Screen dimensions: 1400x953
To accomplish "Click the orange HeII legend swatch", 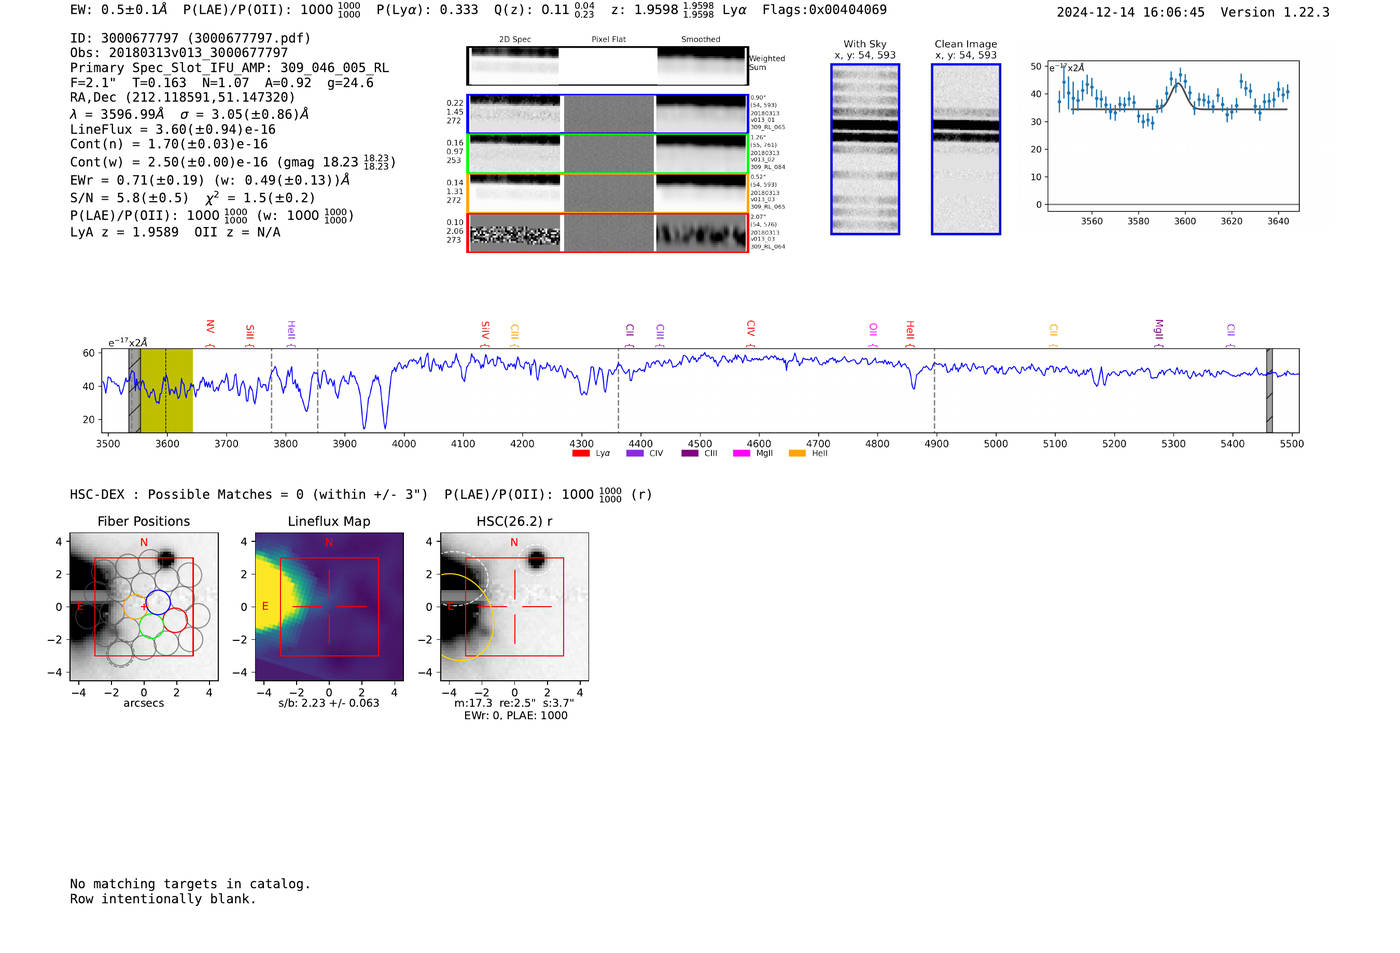I will [797, 454].
